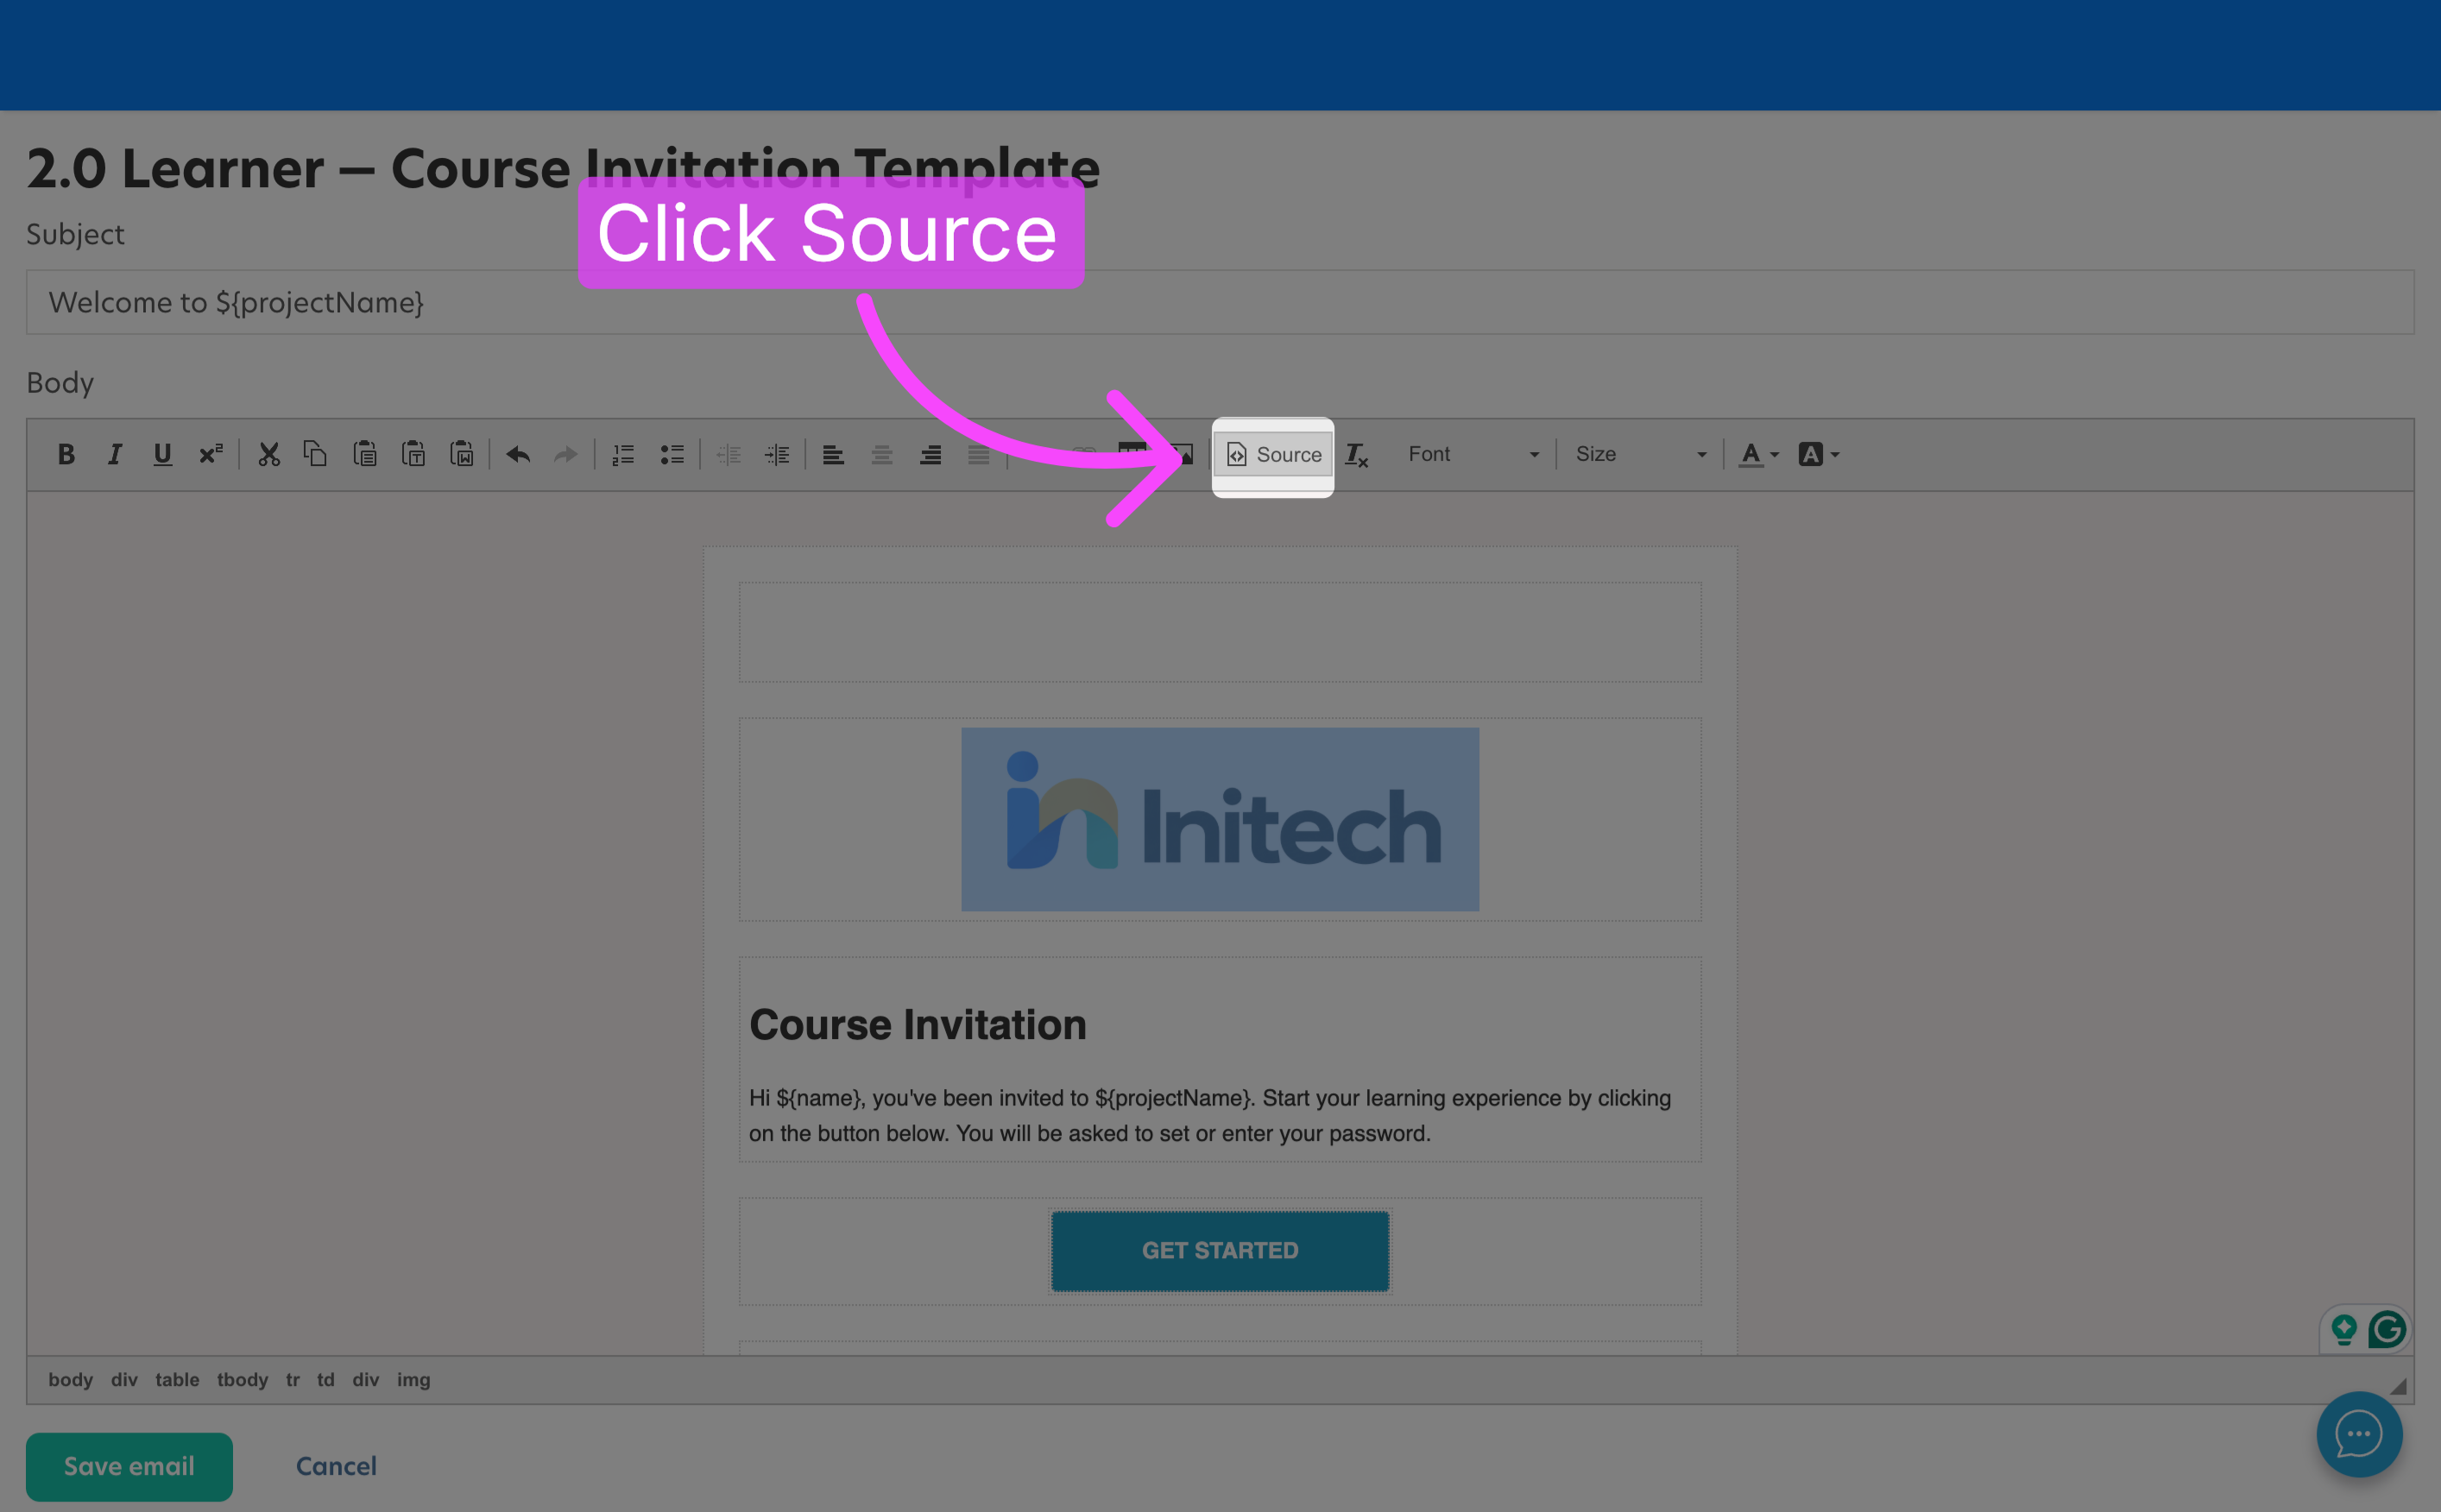Screen dimensions: 2441x1512
Task: Increase indent of the paragraph
Action: tap(777, 455)
